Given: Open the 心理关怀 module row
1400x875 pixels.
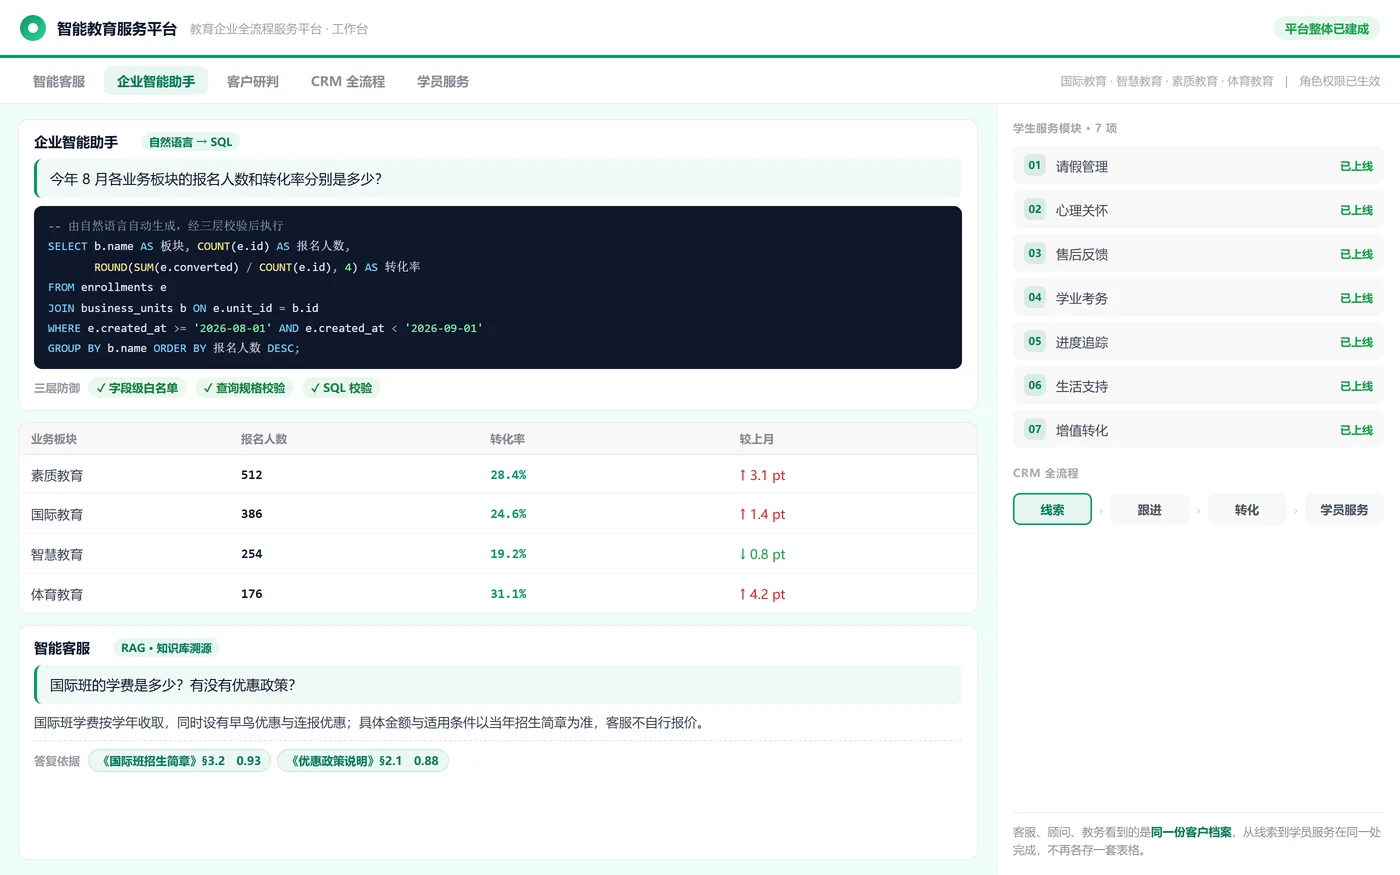Looking at the screenshot, I should click(x=1198, y=210).
